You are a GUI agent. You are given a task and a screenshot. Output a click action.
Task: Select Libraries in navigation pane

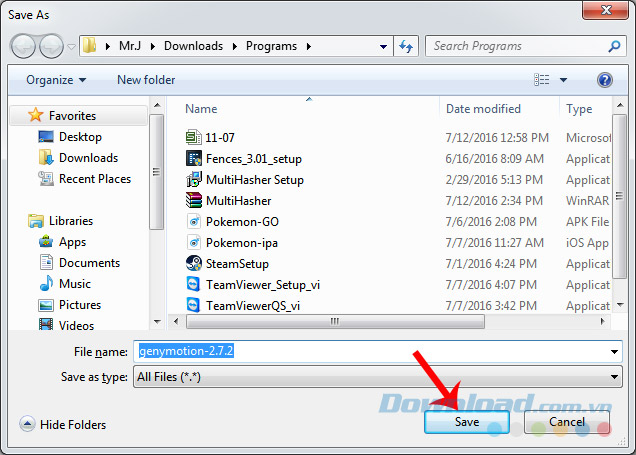click(x=71, y=221)
